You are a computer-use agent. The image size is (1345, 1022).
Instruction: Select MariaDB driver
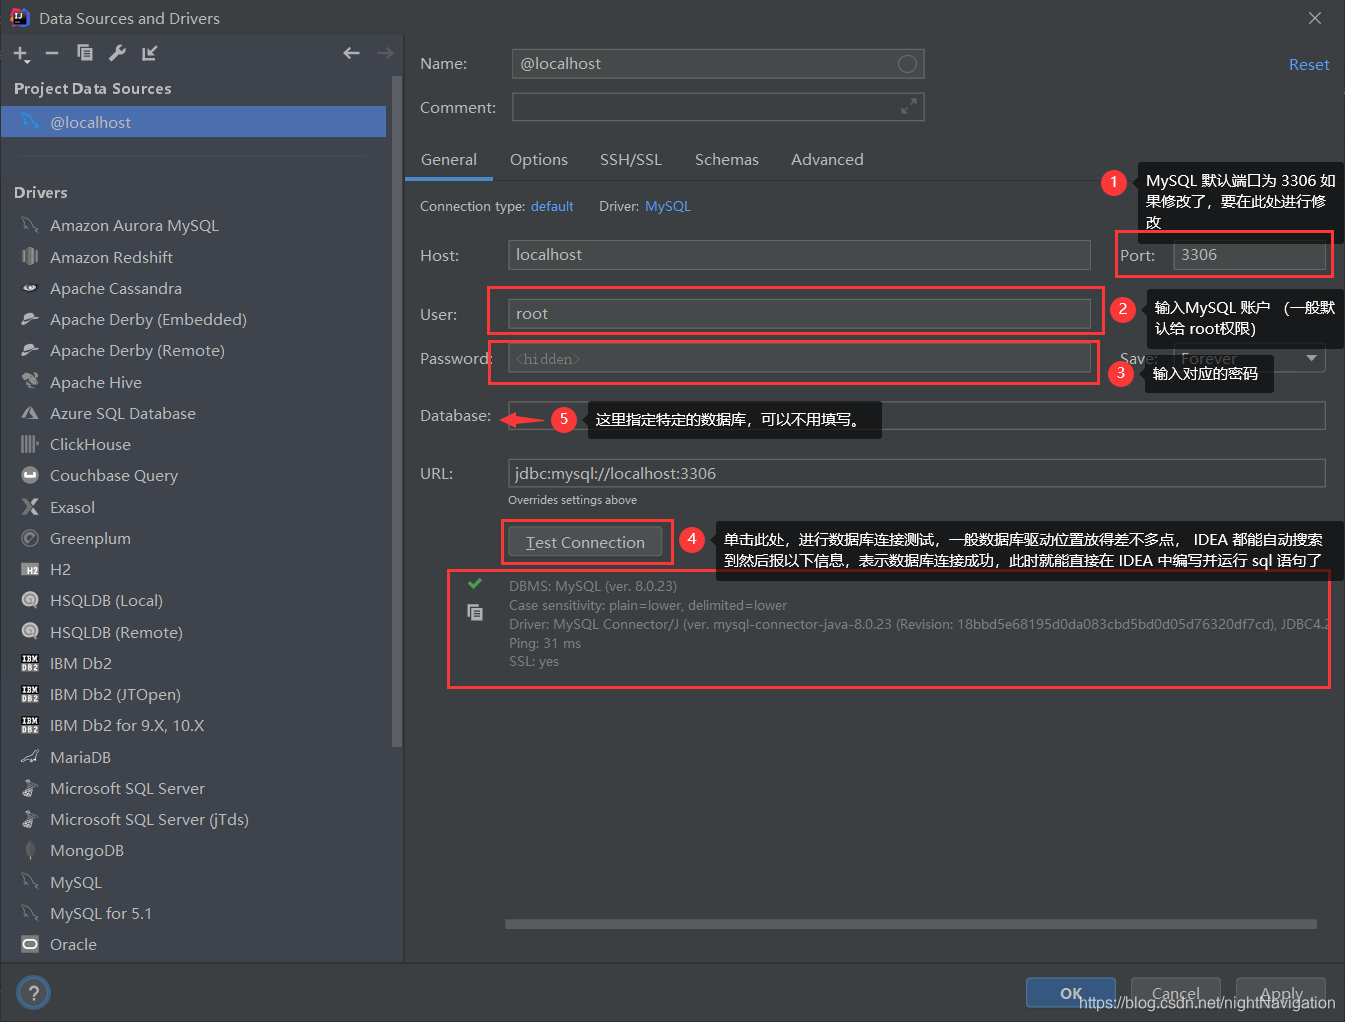(80, 757)
